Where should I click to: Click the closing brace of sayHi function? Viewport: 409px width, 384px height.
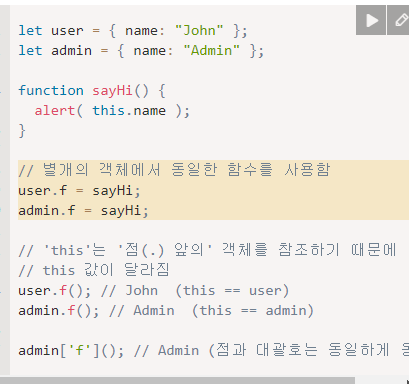tap(22, 131)
